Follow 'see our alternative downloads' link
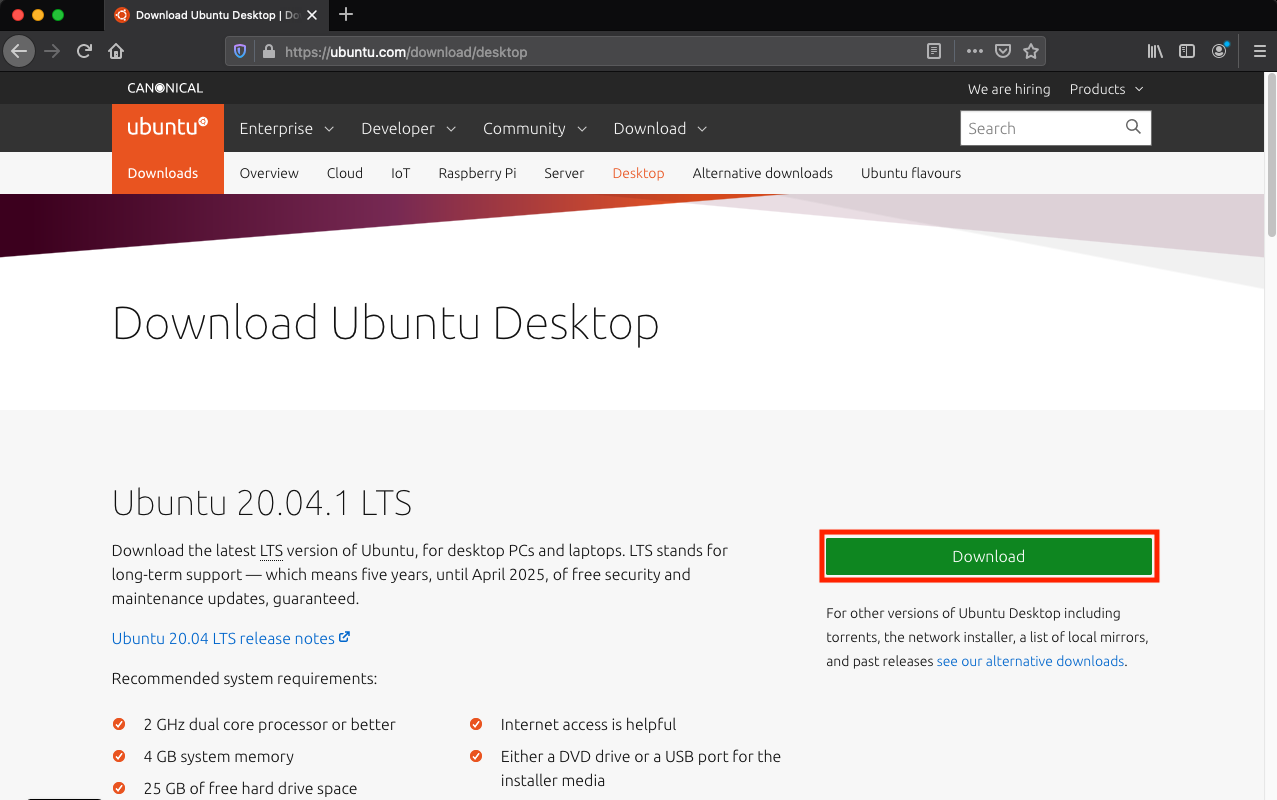The width and height of the screenshot is (1277, 800). pyautogui.click(x=1030, y=661)
